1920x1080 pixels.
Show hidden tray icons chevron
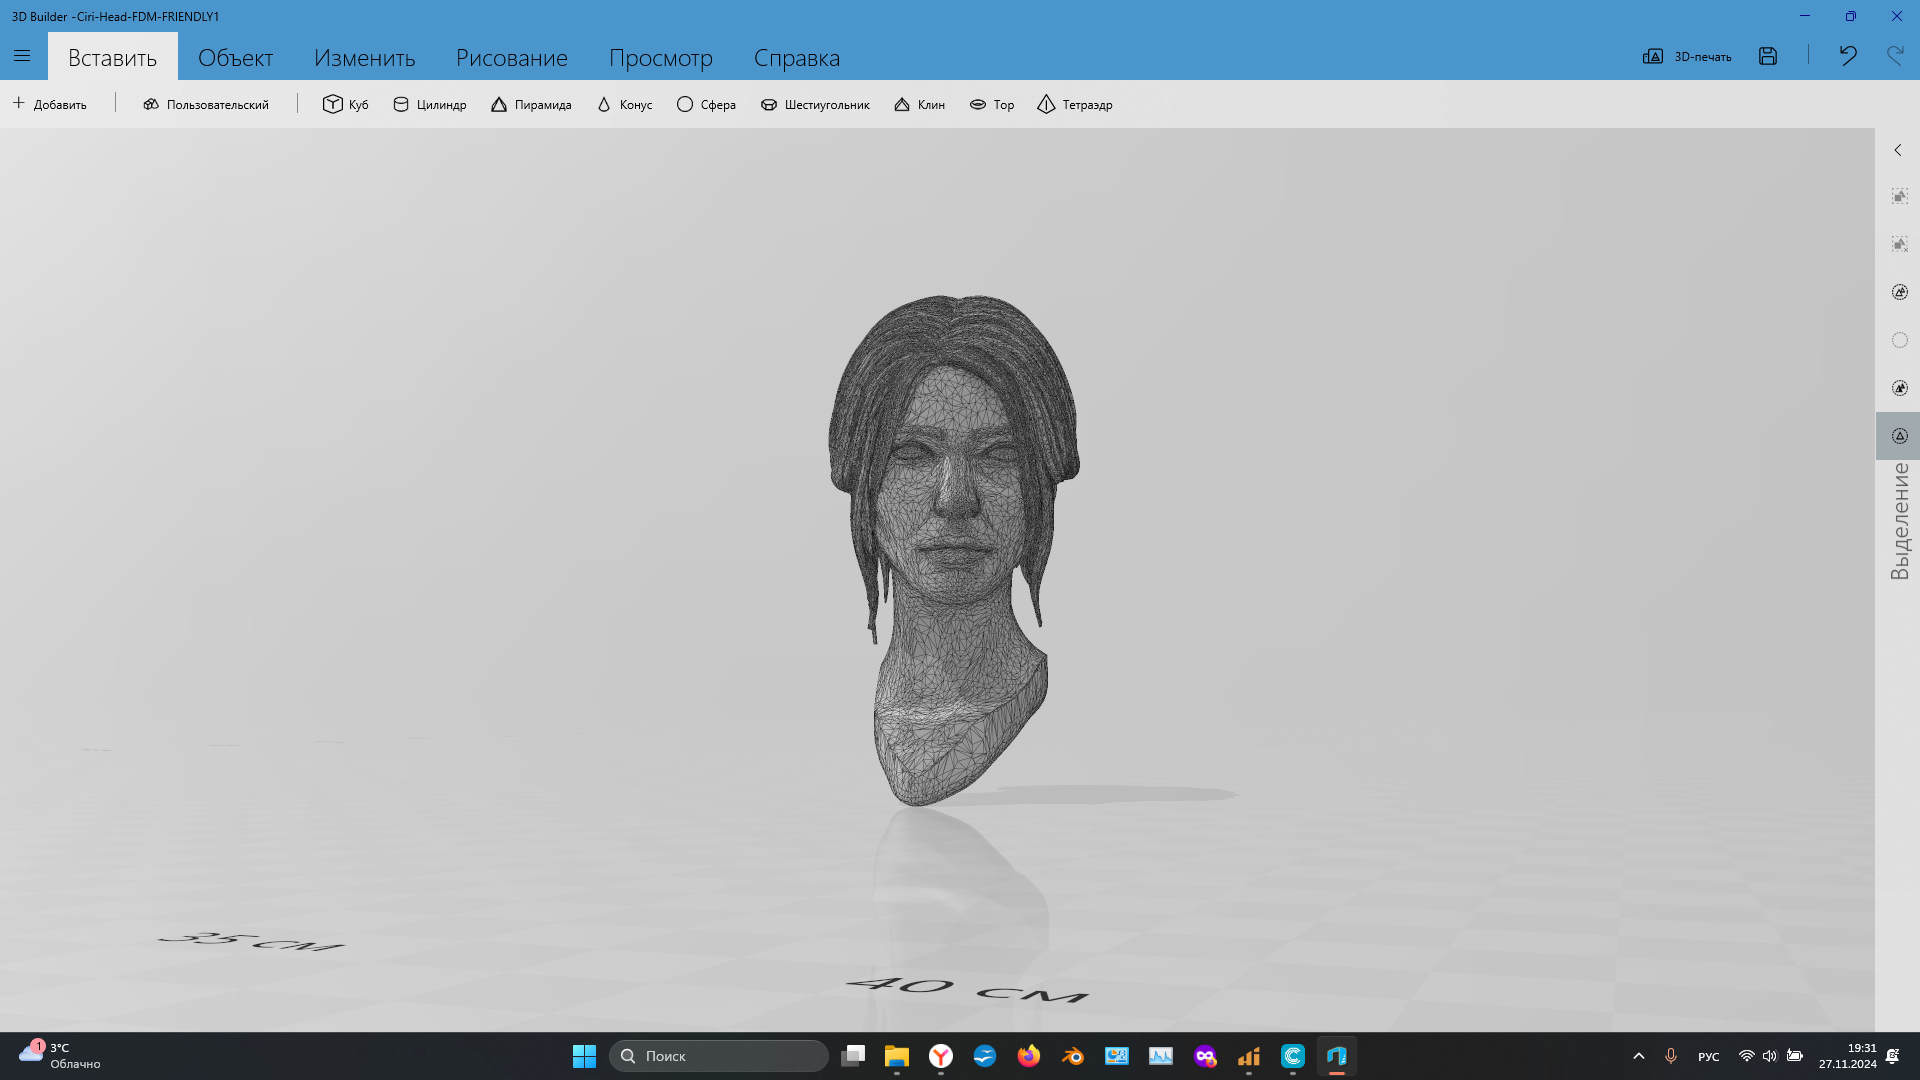(x=1638, y=1056)
